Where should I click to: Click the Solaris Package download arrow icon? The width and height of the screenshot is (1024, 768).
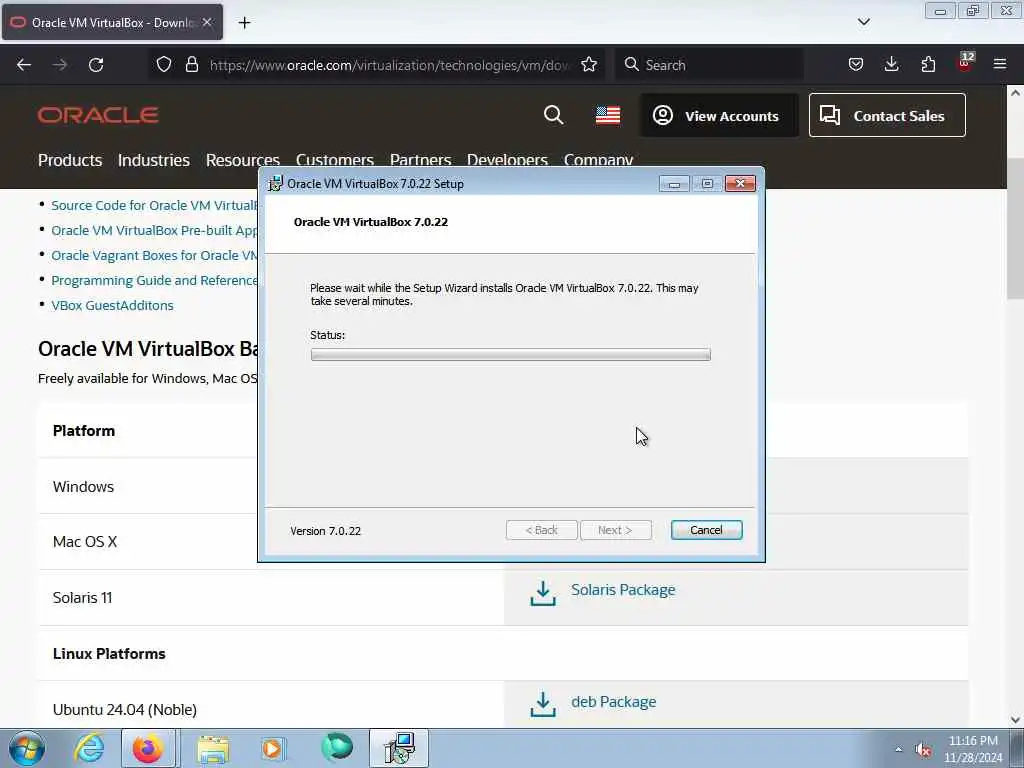click(543, 593)
